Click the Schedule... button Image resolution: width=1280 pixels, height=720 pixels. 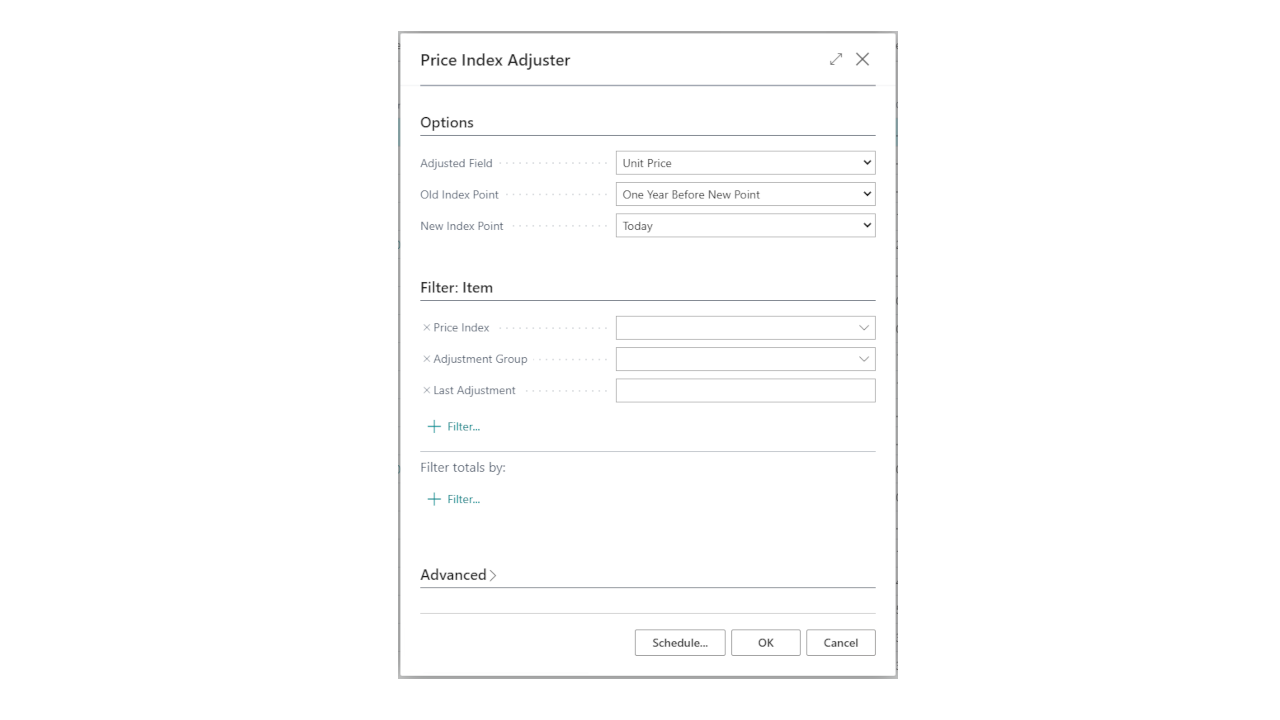point(680,643)
